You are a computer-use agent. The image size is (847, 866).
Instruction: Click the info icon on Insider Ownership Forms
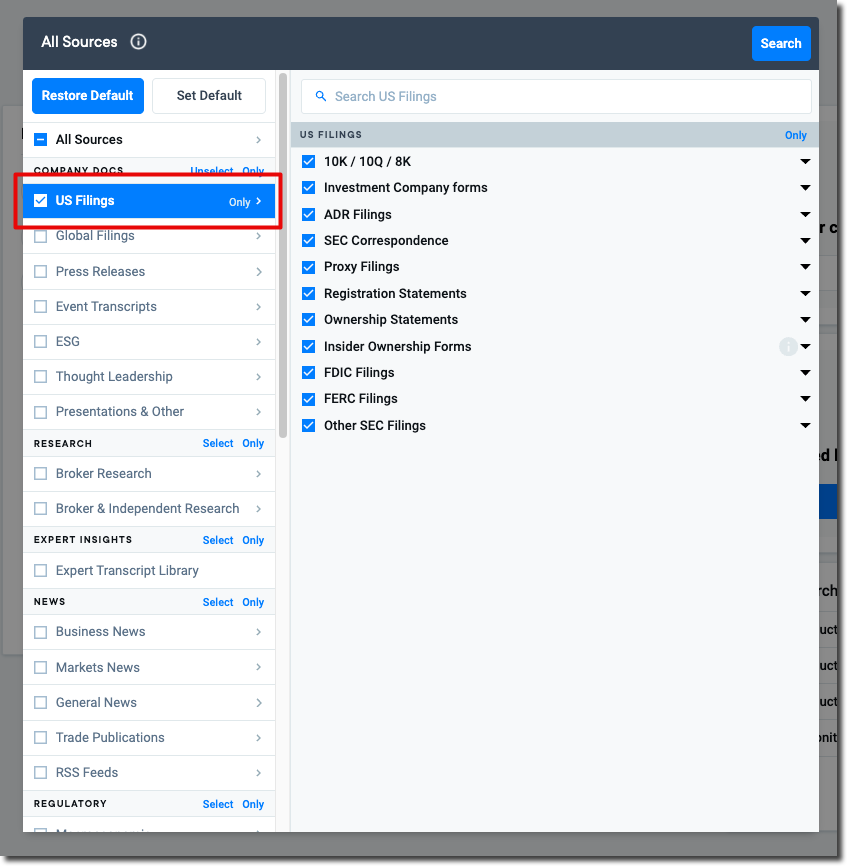click(788, 346)
